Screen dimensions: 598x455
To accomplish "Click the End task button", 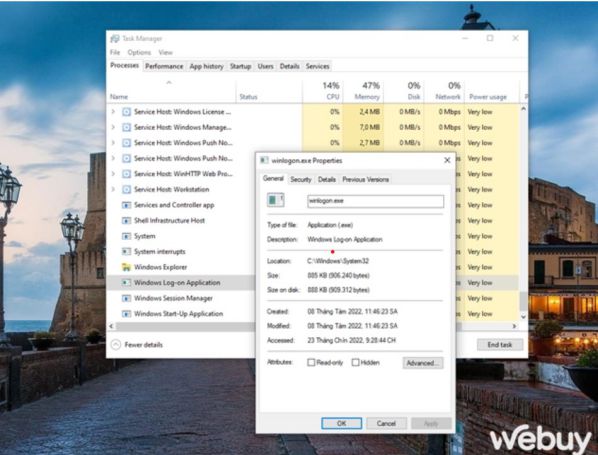I will pos(500,345).
